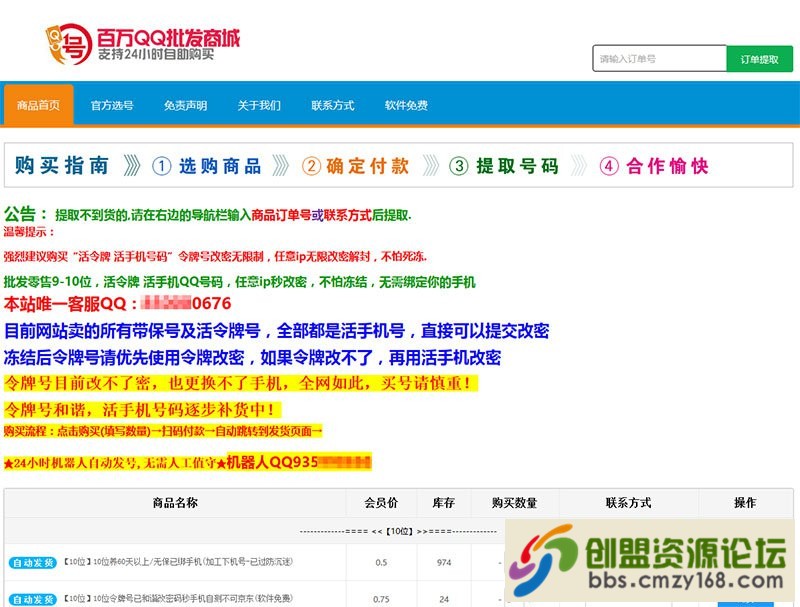Click the 令牌号和谐 highlighted notice
The image size is (800, 607).
(x=142, y=410)
